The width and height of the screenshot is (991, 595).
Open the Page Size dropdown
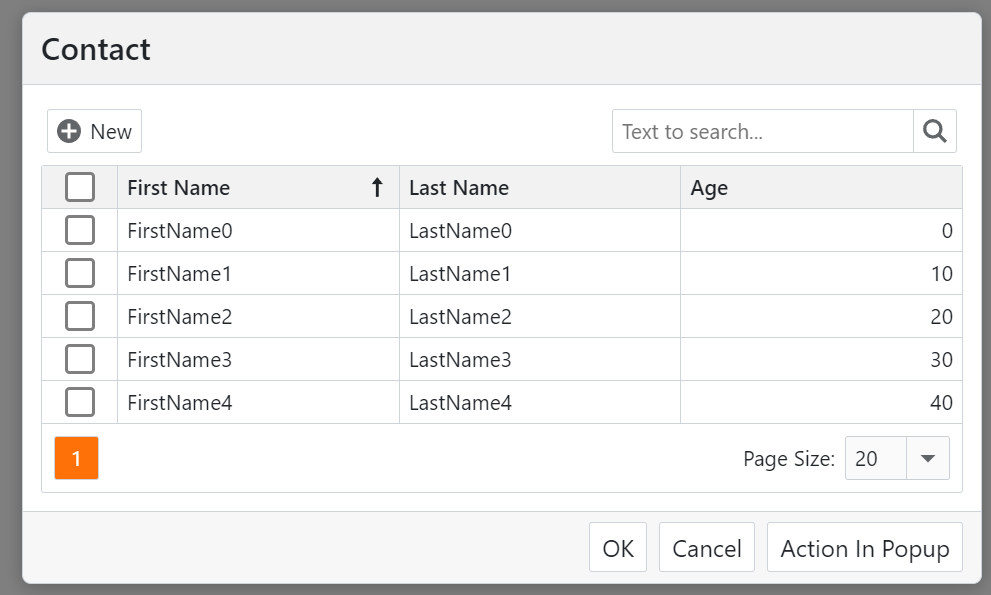click(897, 458)
